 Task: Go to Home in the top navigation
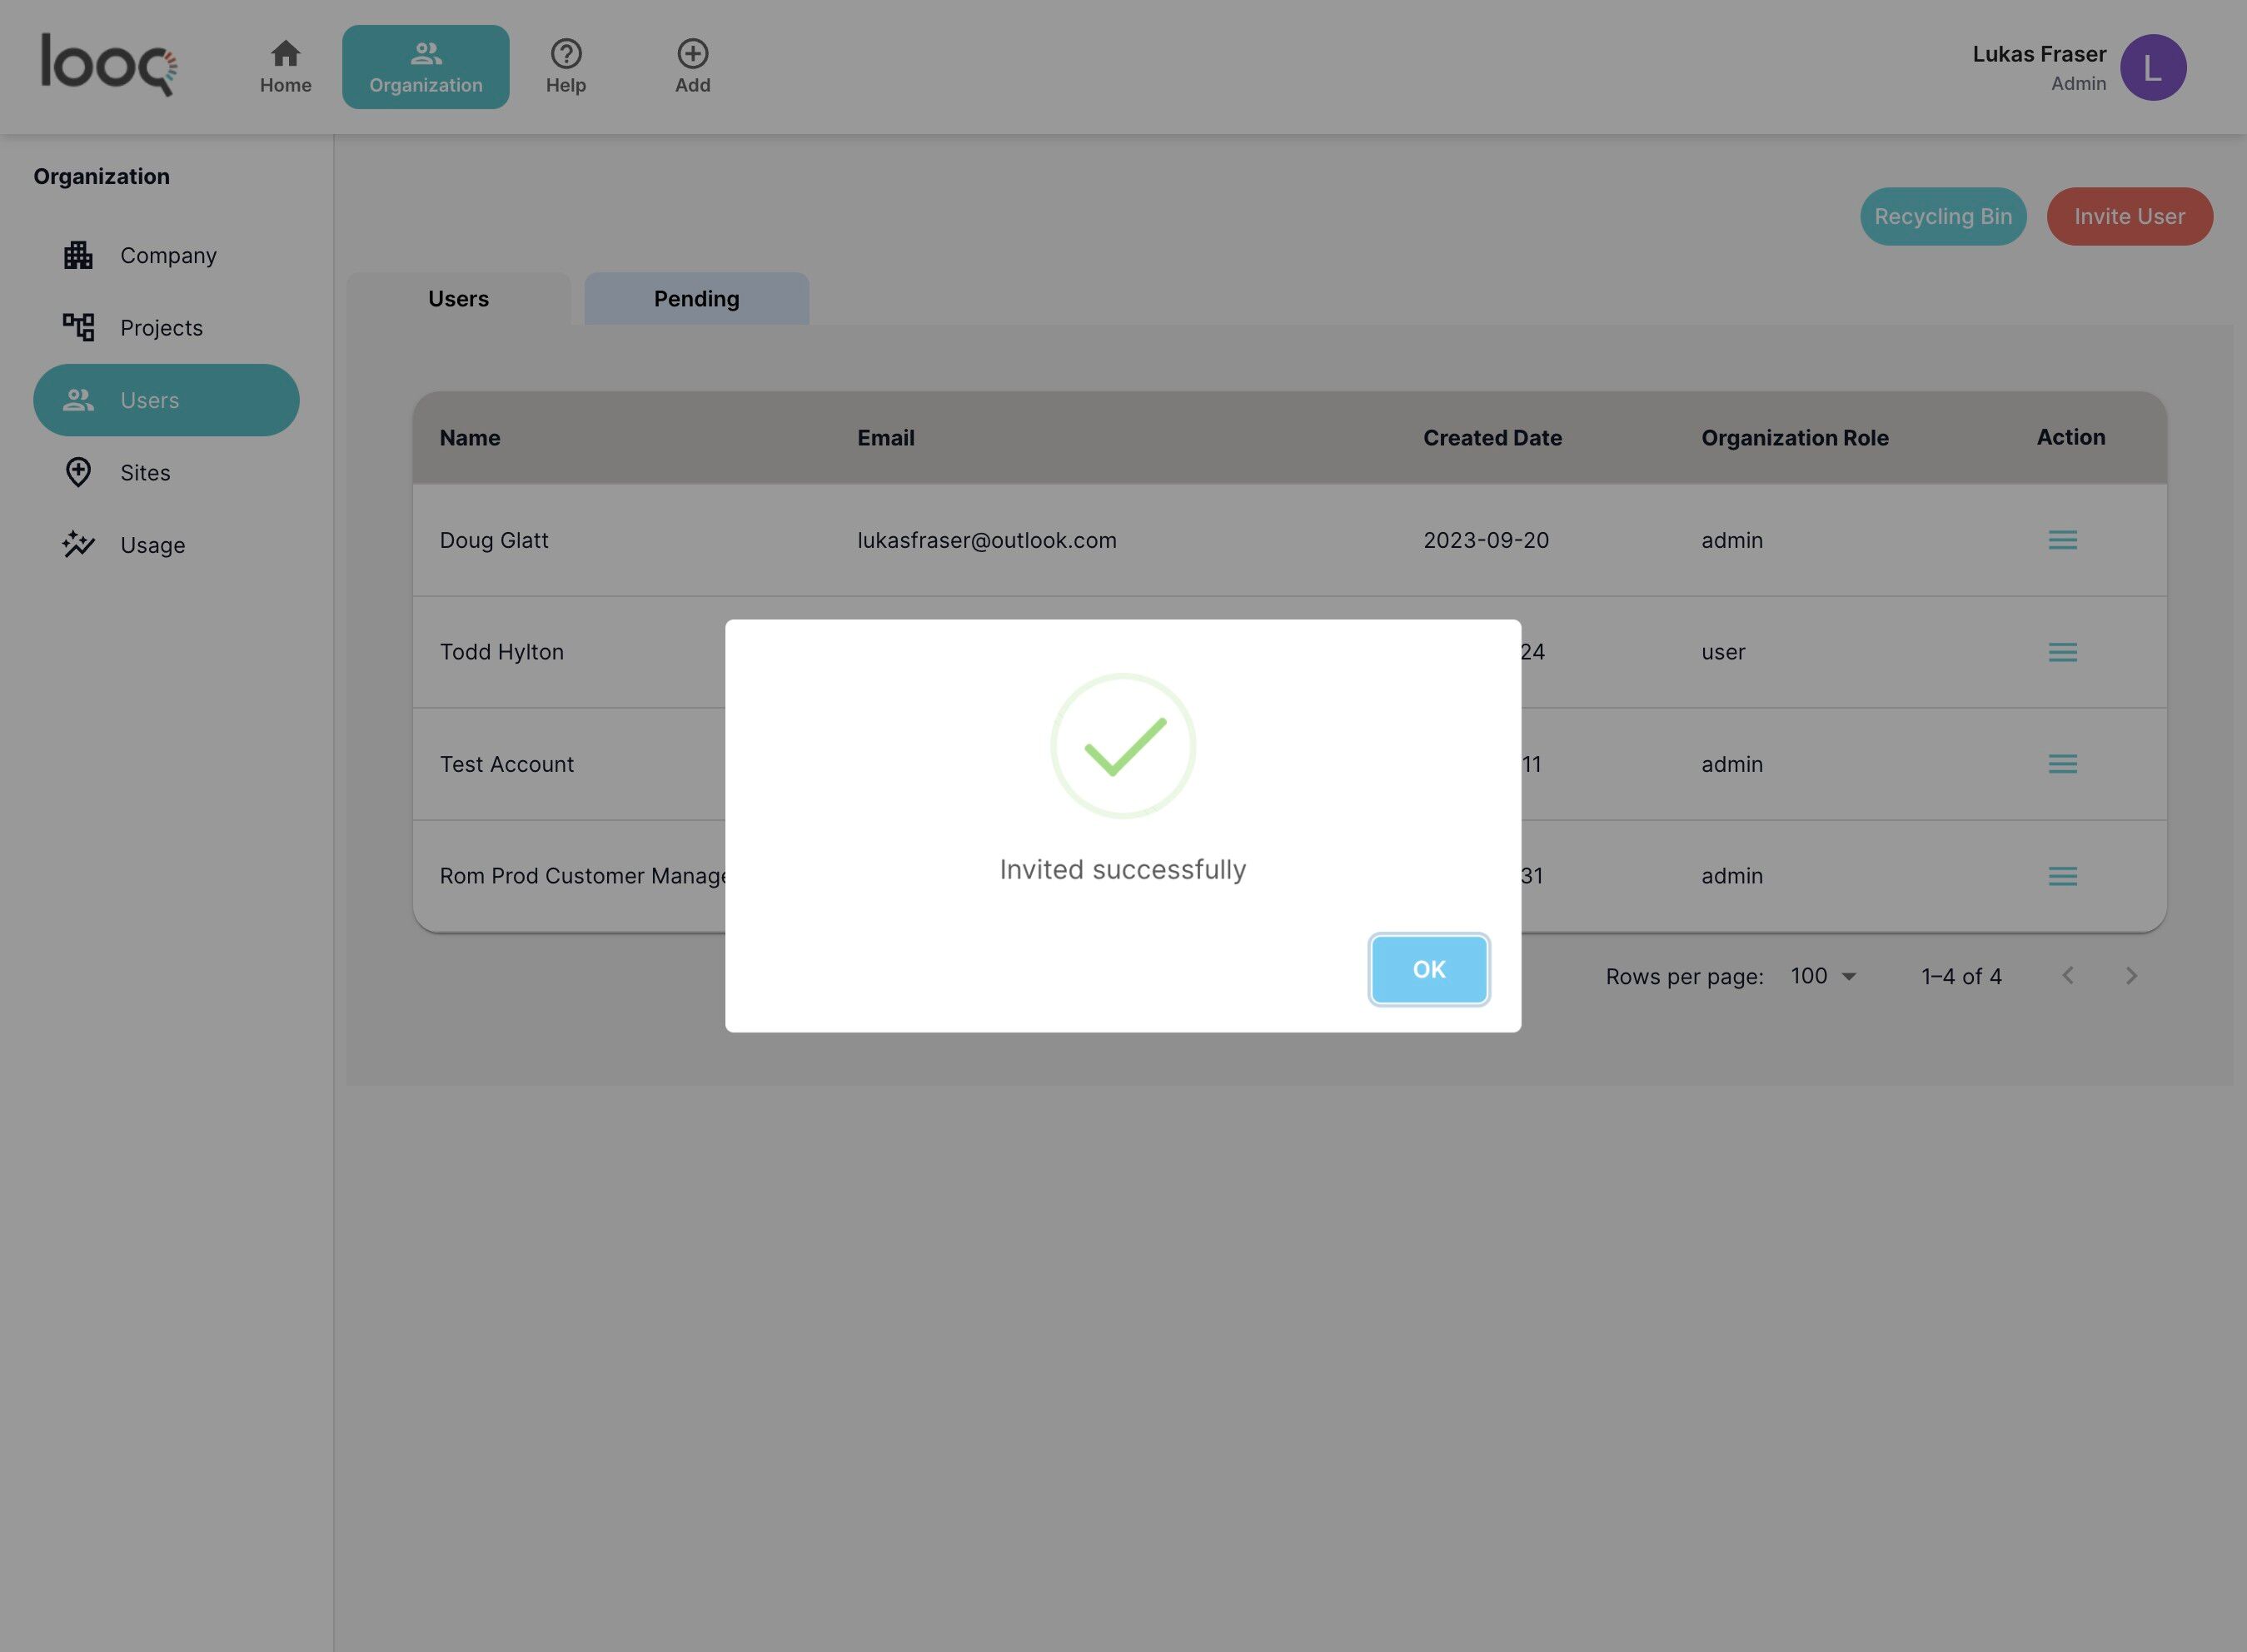pos(285,67)
